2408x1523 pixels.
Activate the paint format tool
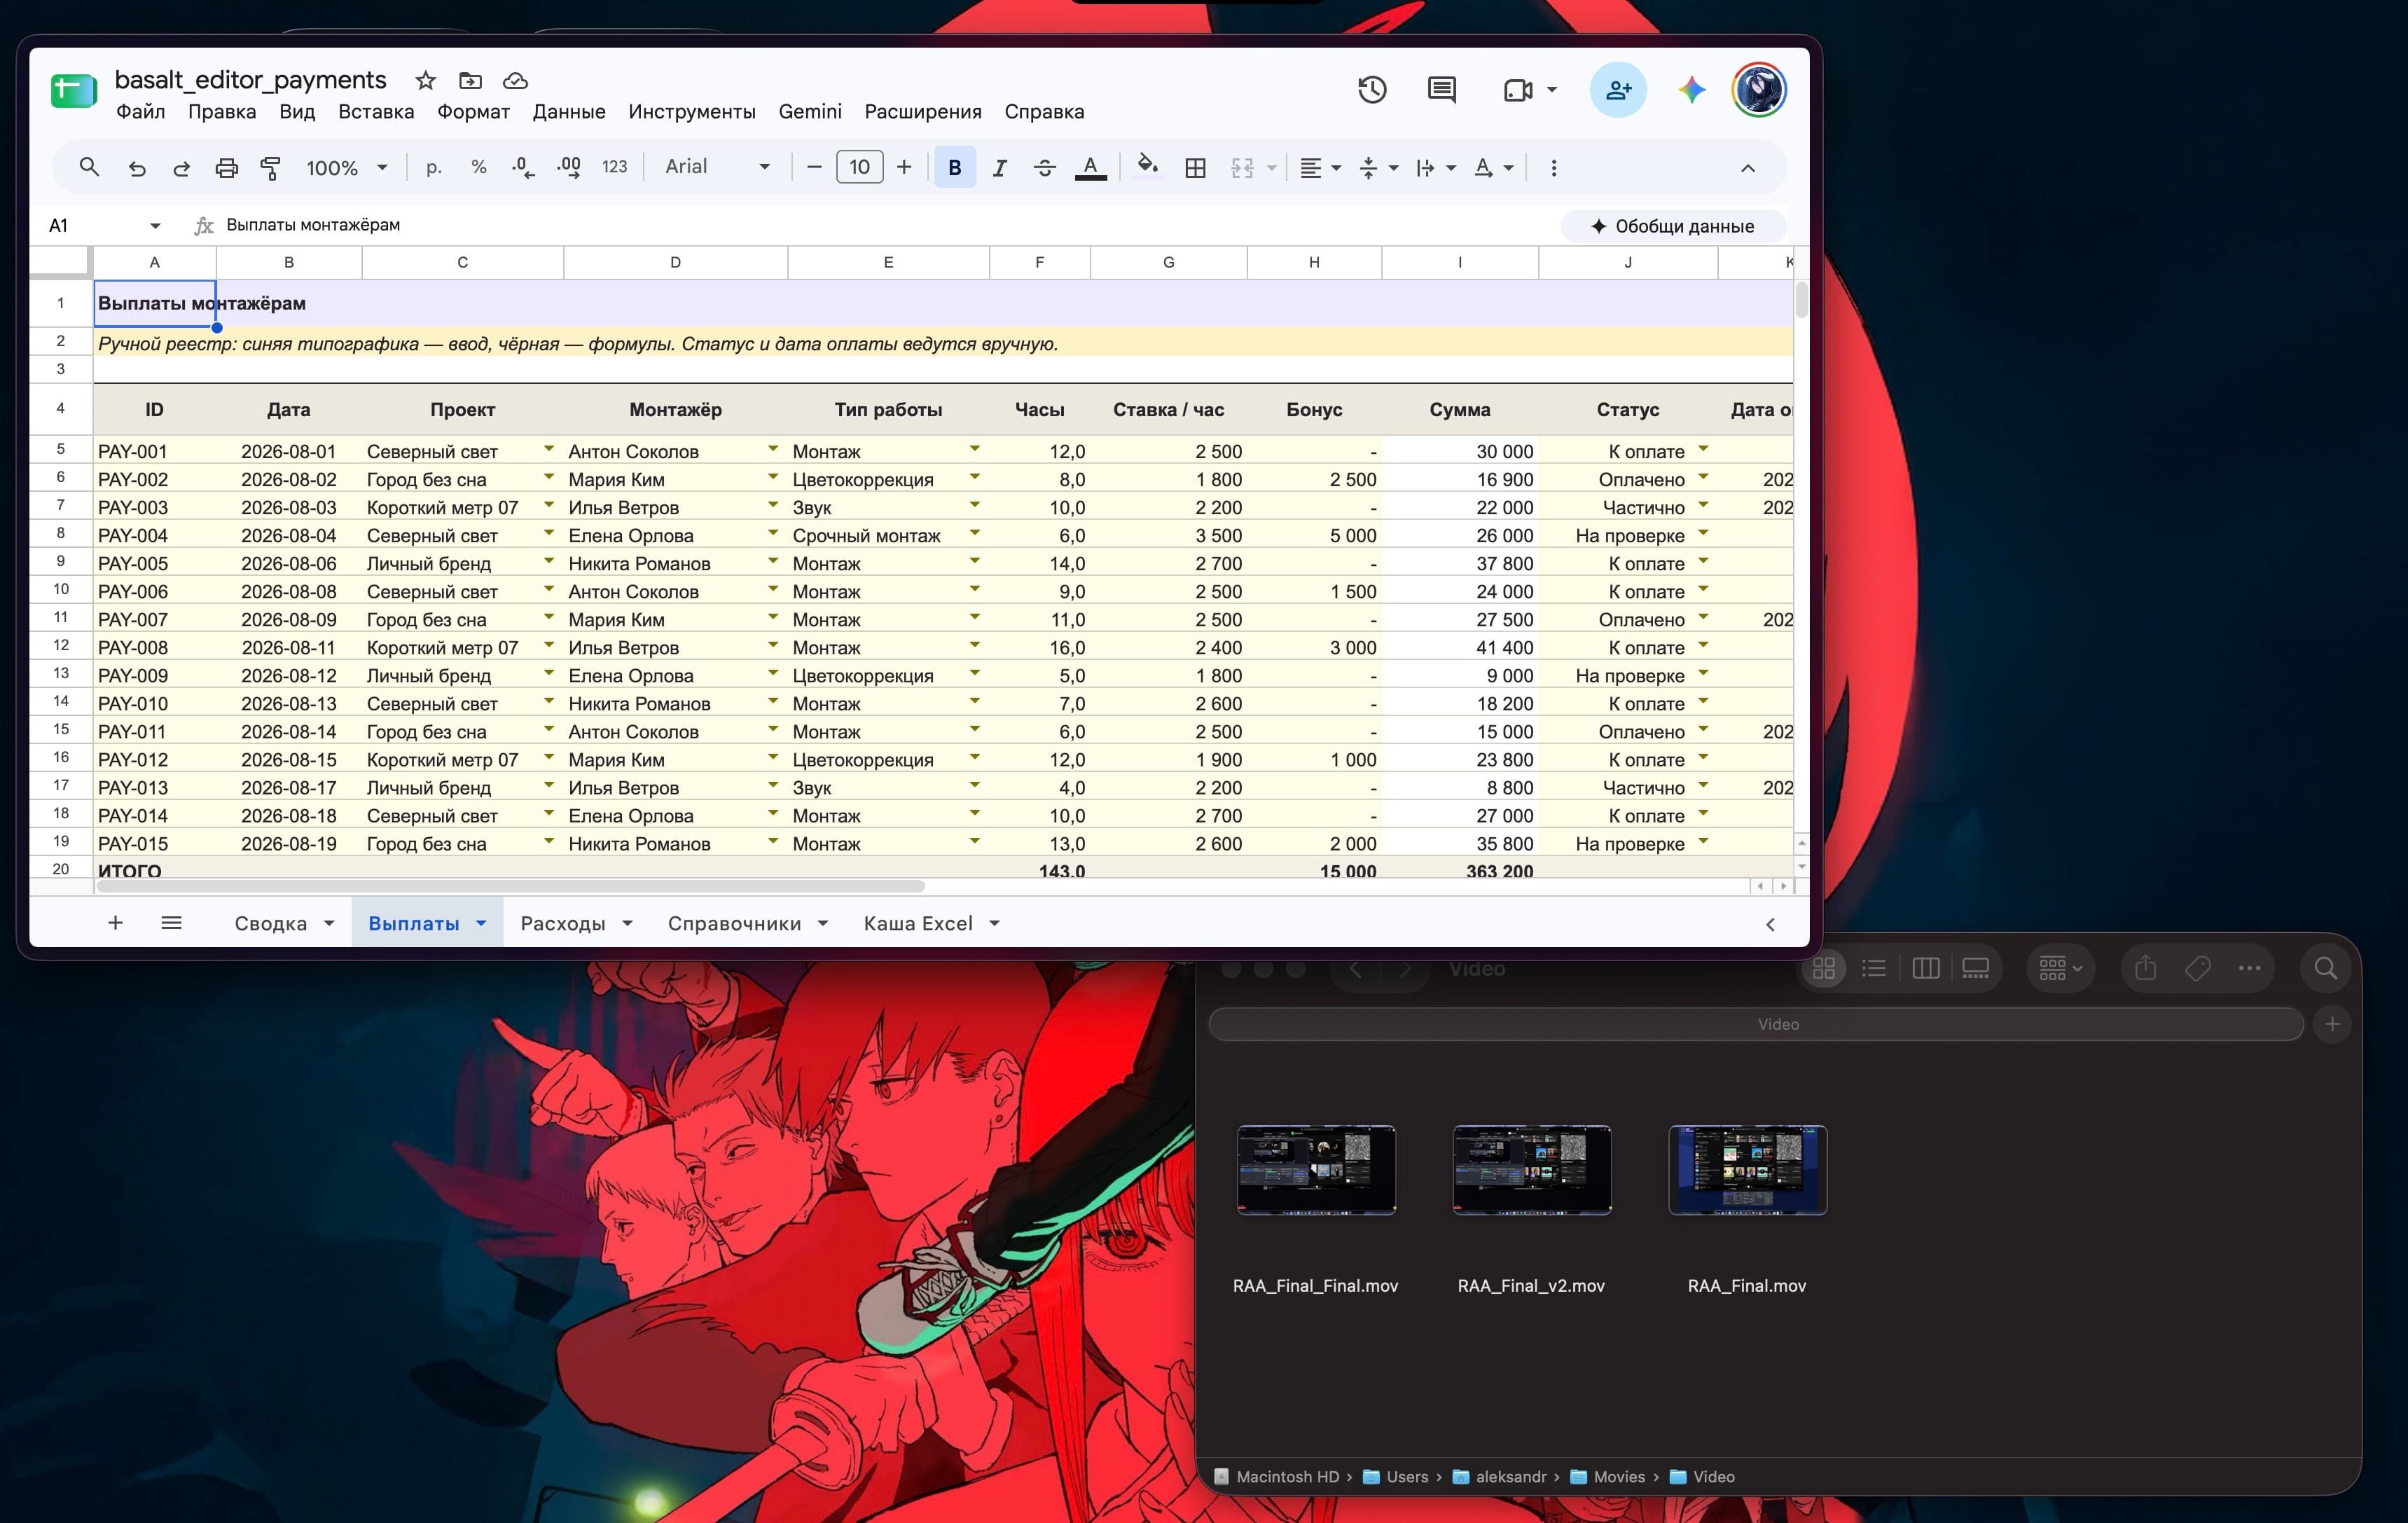point(270,168)
